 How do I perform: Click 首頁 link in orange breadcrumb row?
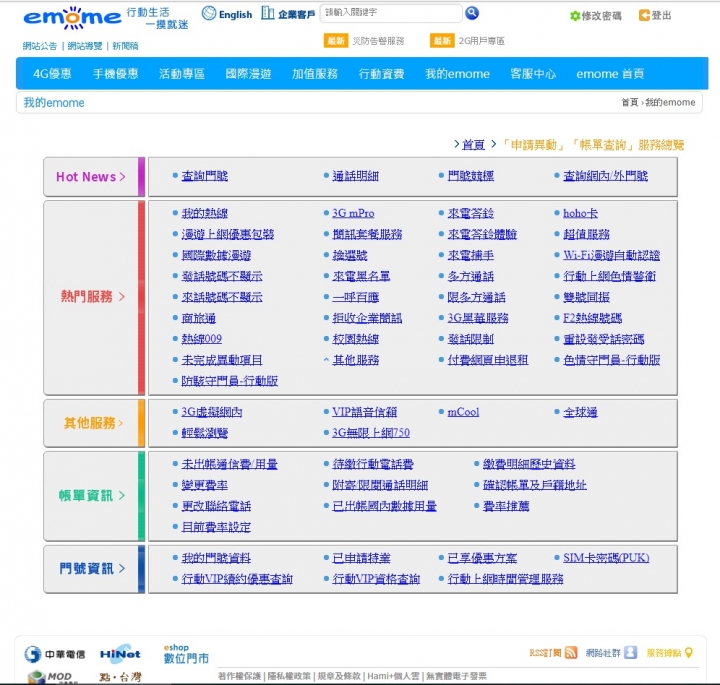(x=473, y=145)
